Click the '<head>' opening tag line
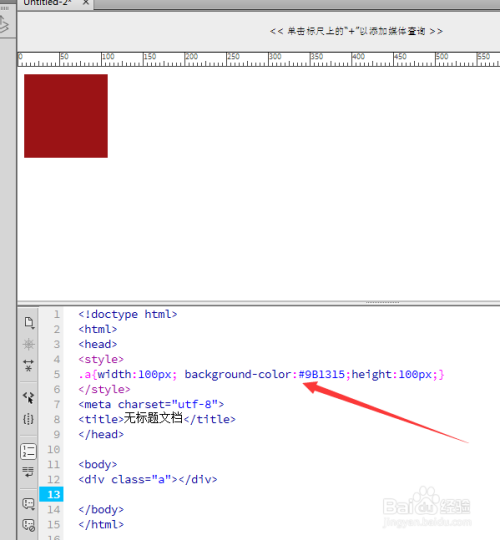The height and width of the screenshot is (540, 500). (98, 344)
